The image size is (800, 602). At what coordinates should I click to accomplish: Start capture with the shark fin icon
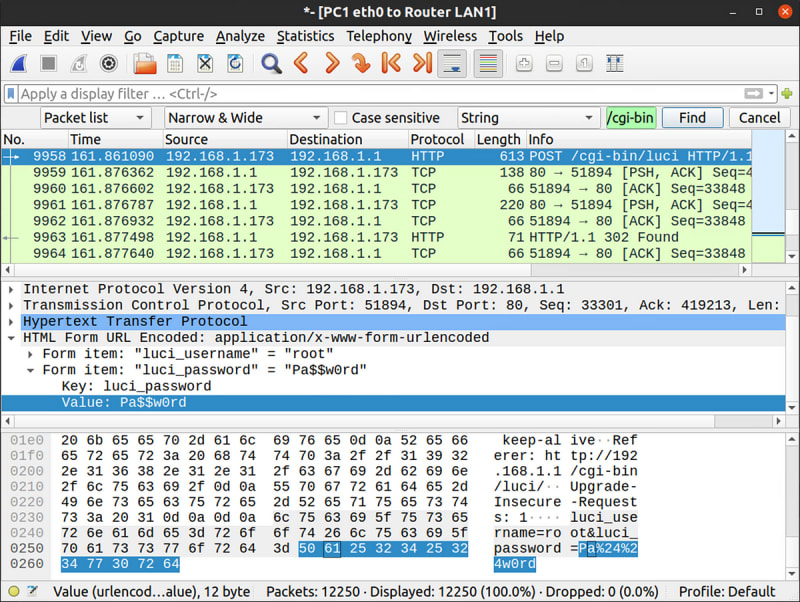click(19, 64)
